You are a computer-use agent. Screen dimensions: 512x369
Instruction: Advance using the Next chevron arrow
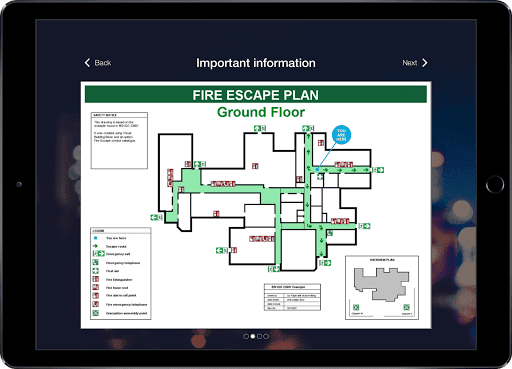click(425, 63)
